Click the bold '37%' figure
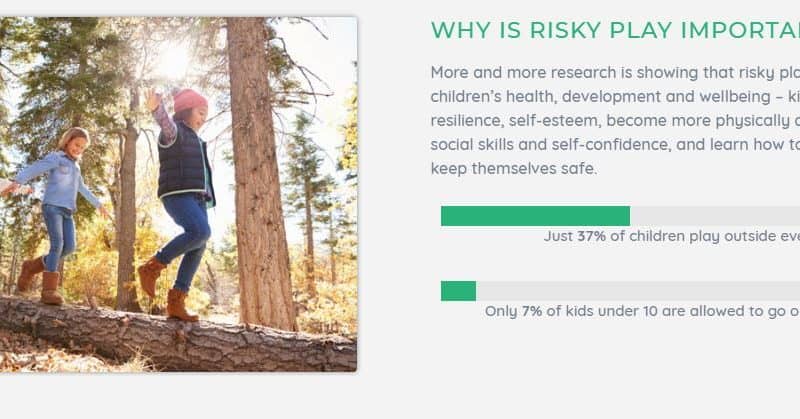Image resolution: width=800 pixels, height=419 pixels. point(591,237)
